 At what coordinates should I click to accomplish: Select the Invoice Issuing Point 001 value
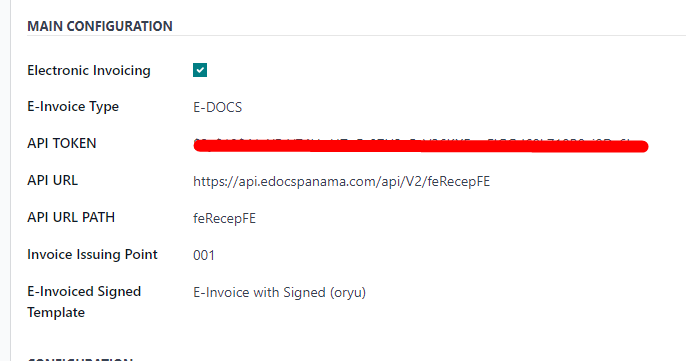[x=204, y=255]
